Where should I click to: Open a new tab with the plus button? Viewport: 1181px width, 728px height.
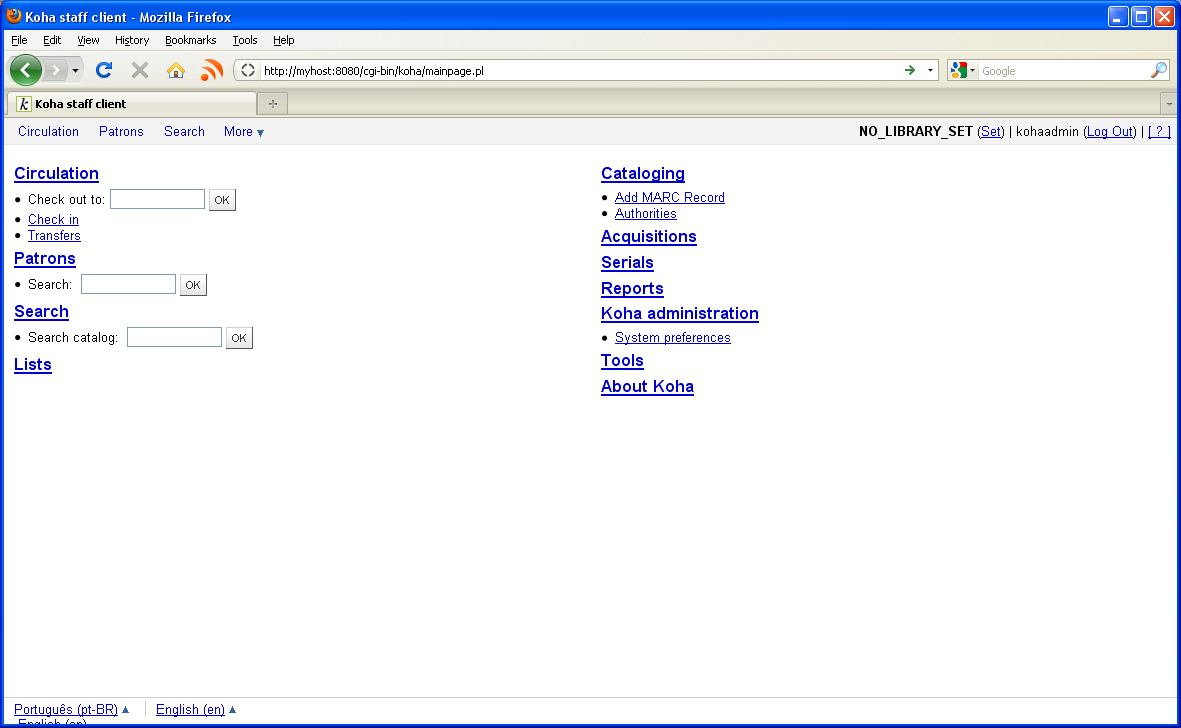(x=272, y=103)
